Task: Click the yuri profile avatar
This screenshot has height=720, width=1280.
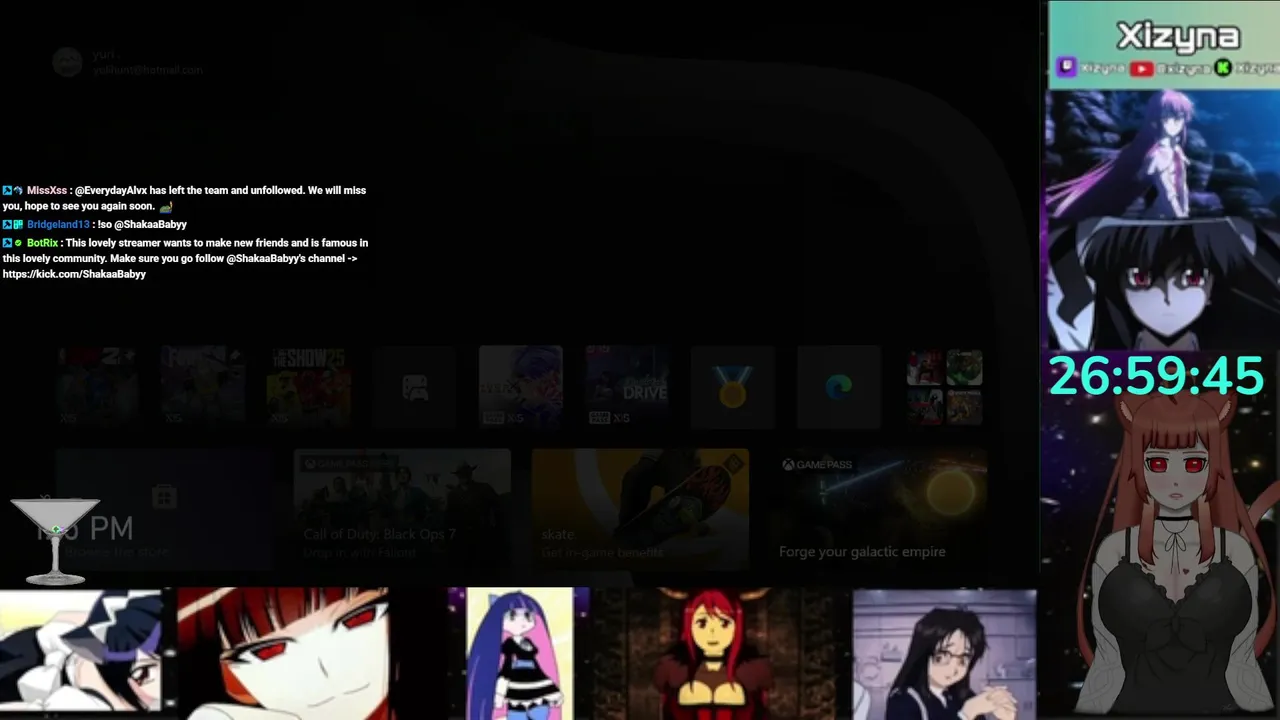Action: coord(67,62)
